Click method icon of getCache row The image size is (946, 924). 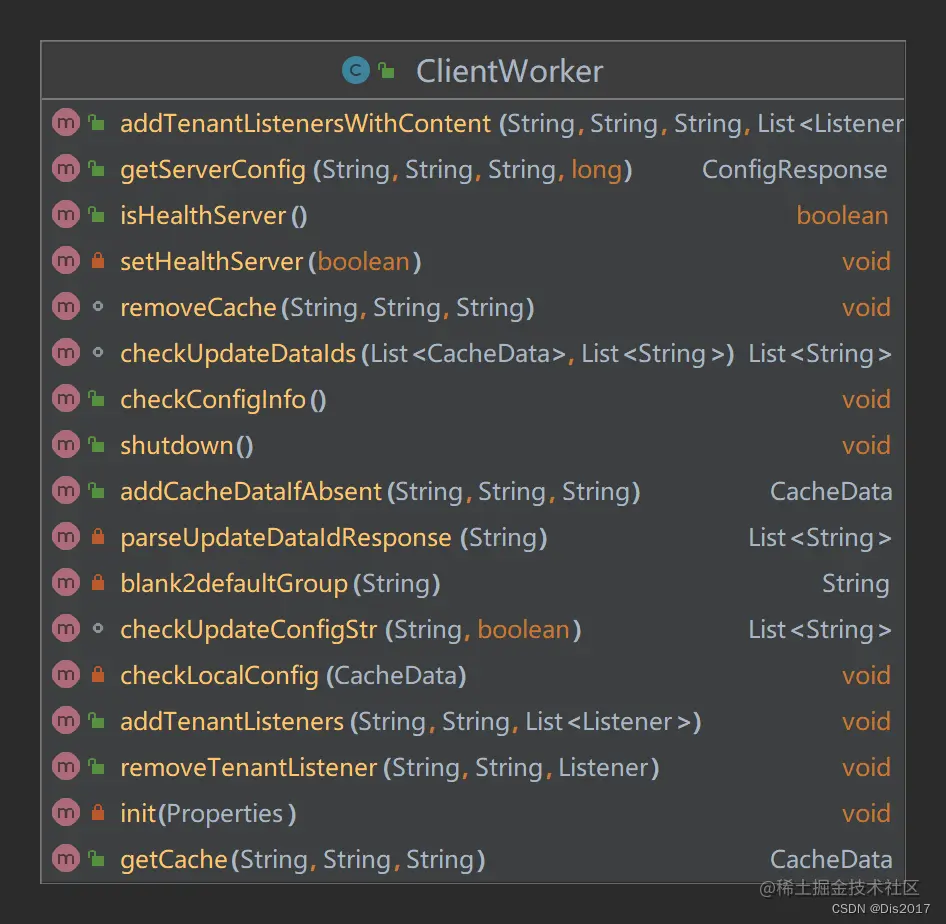click(66, 859)
